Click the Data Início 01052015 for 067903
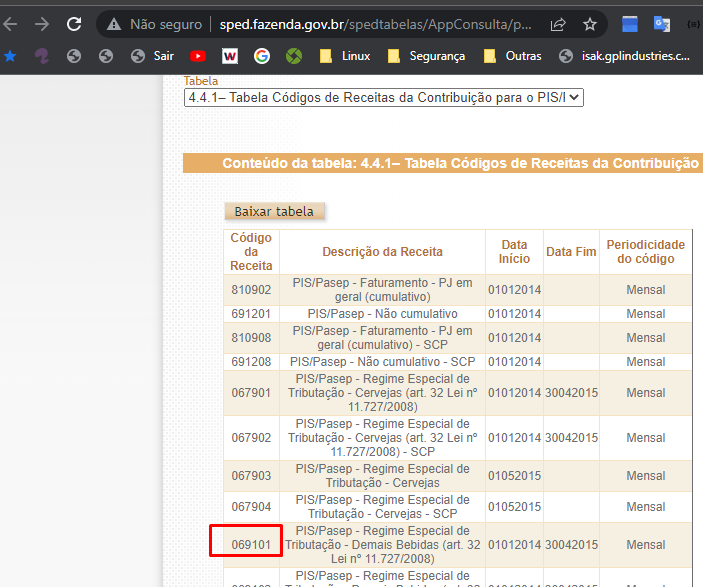703x587 pixels. point(514,475)
